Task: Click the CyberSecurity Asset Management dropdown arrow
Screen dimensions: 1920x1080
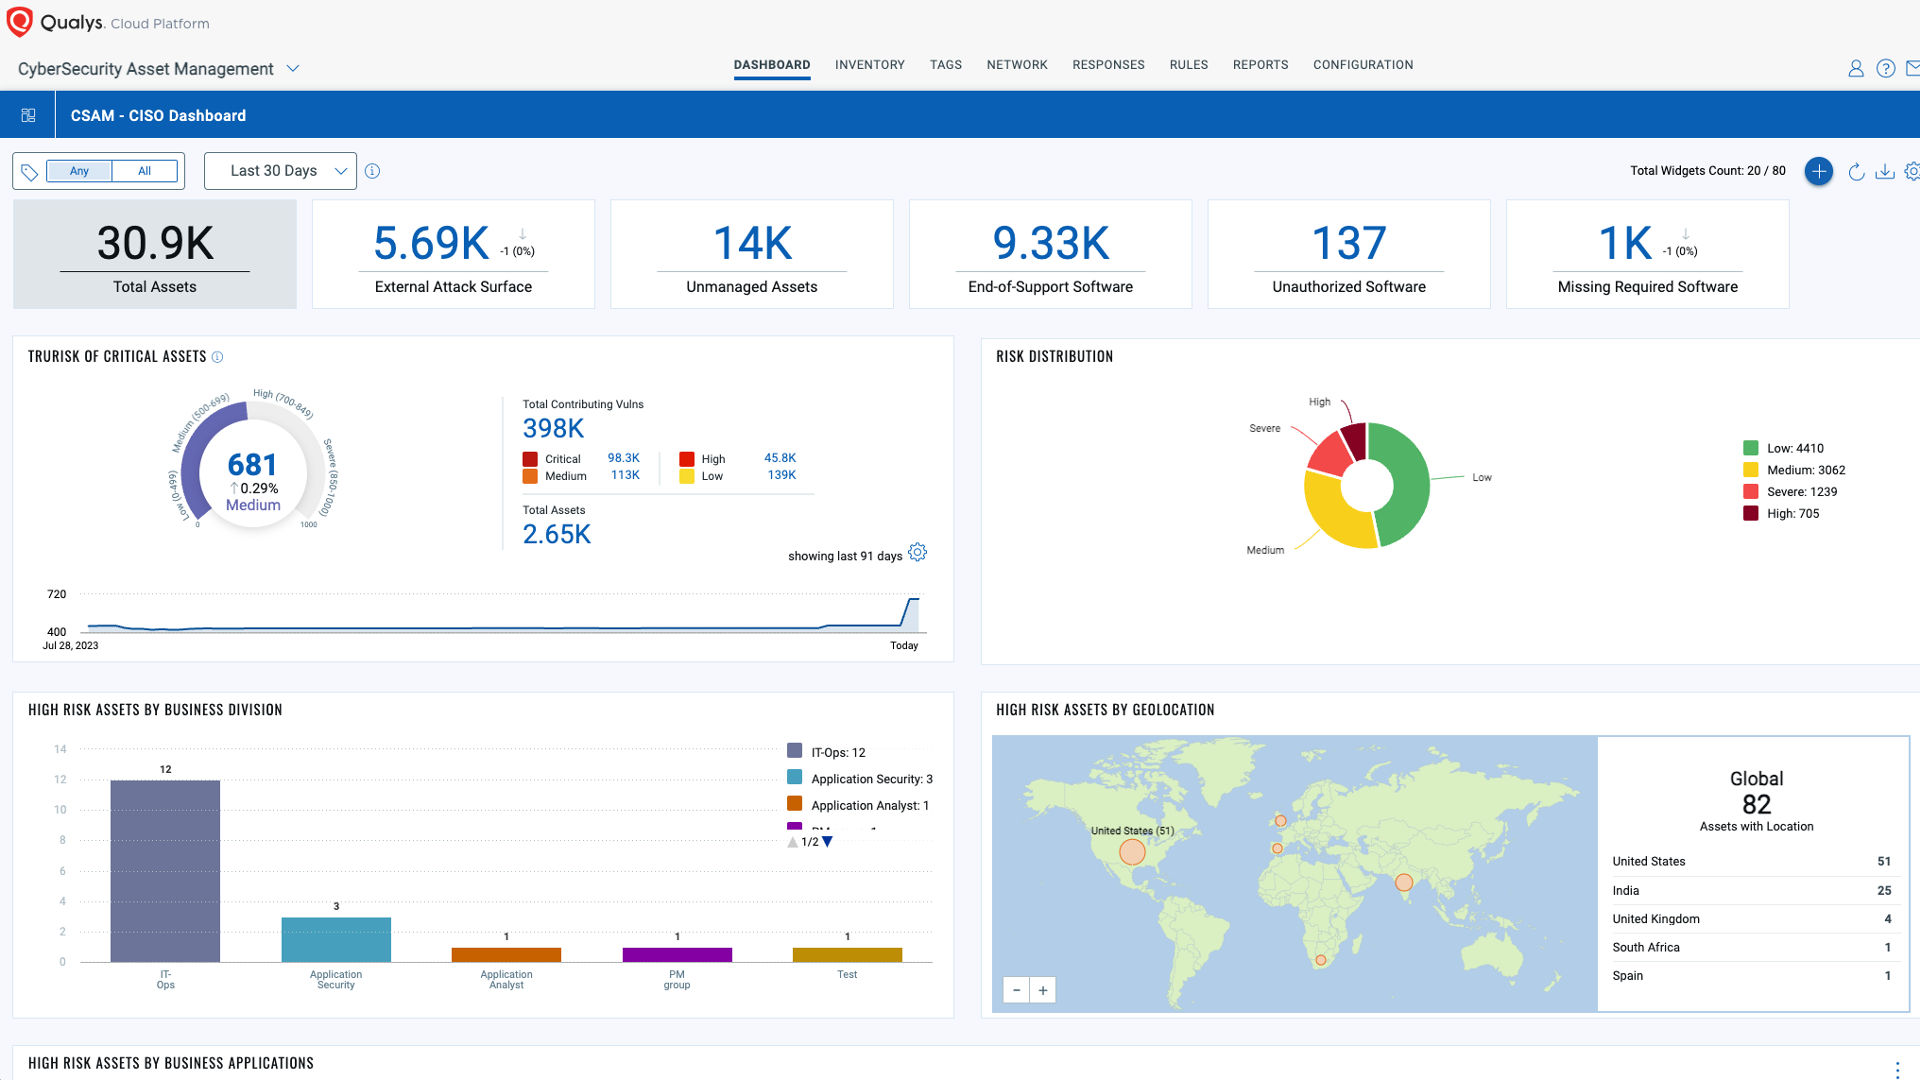Action: click(x=293, y=67)
